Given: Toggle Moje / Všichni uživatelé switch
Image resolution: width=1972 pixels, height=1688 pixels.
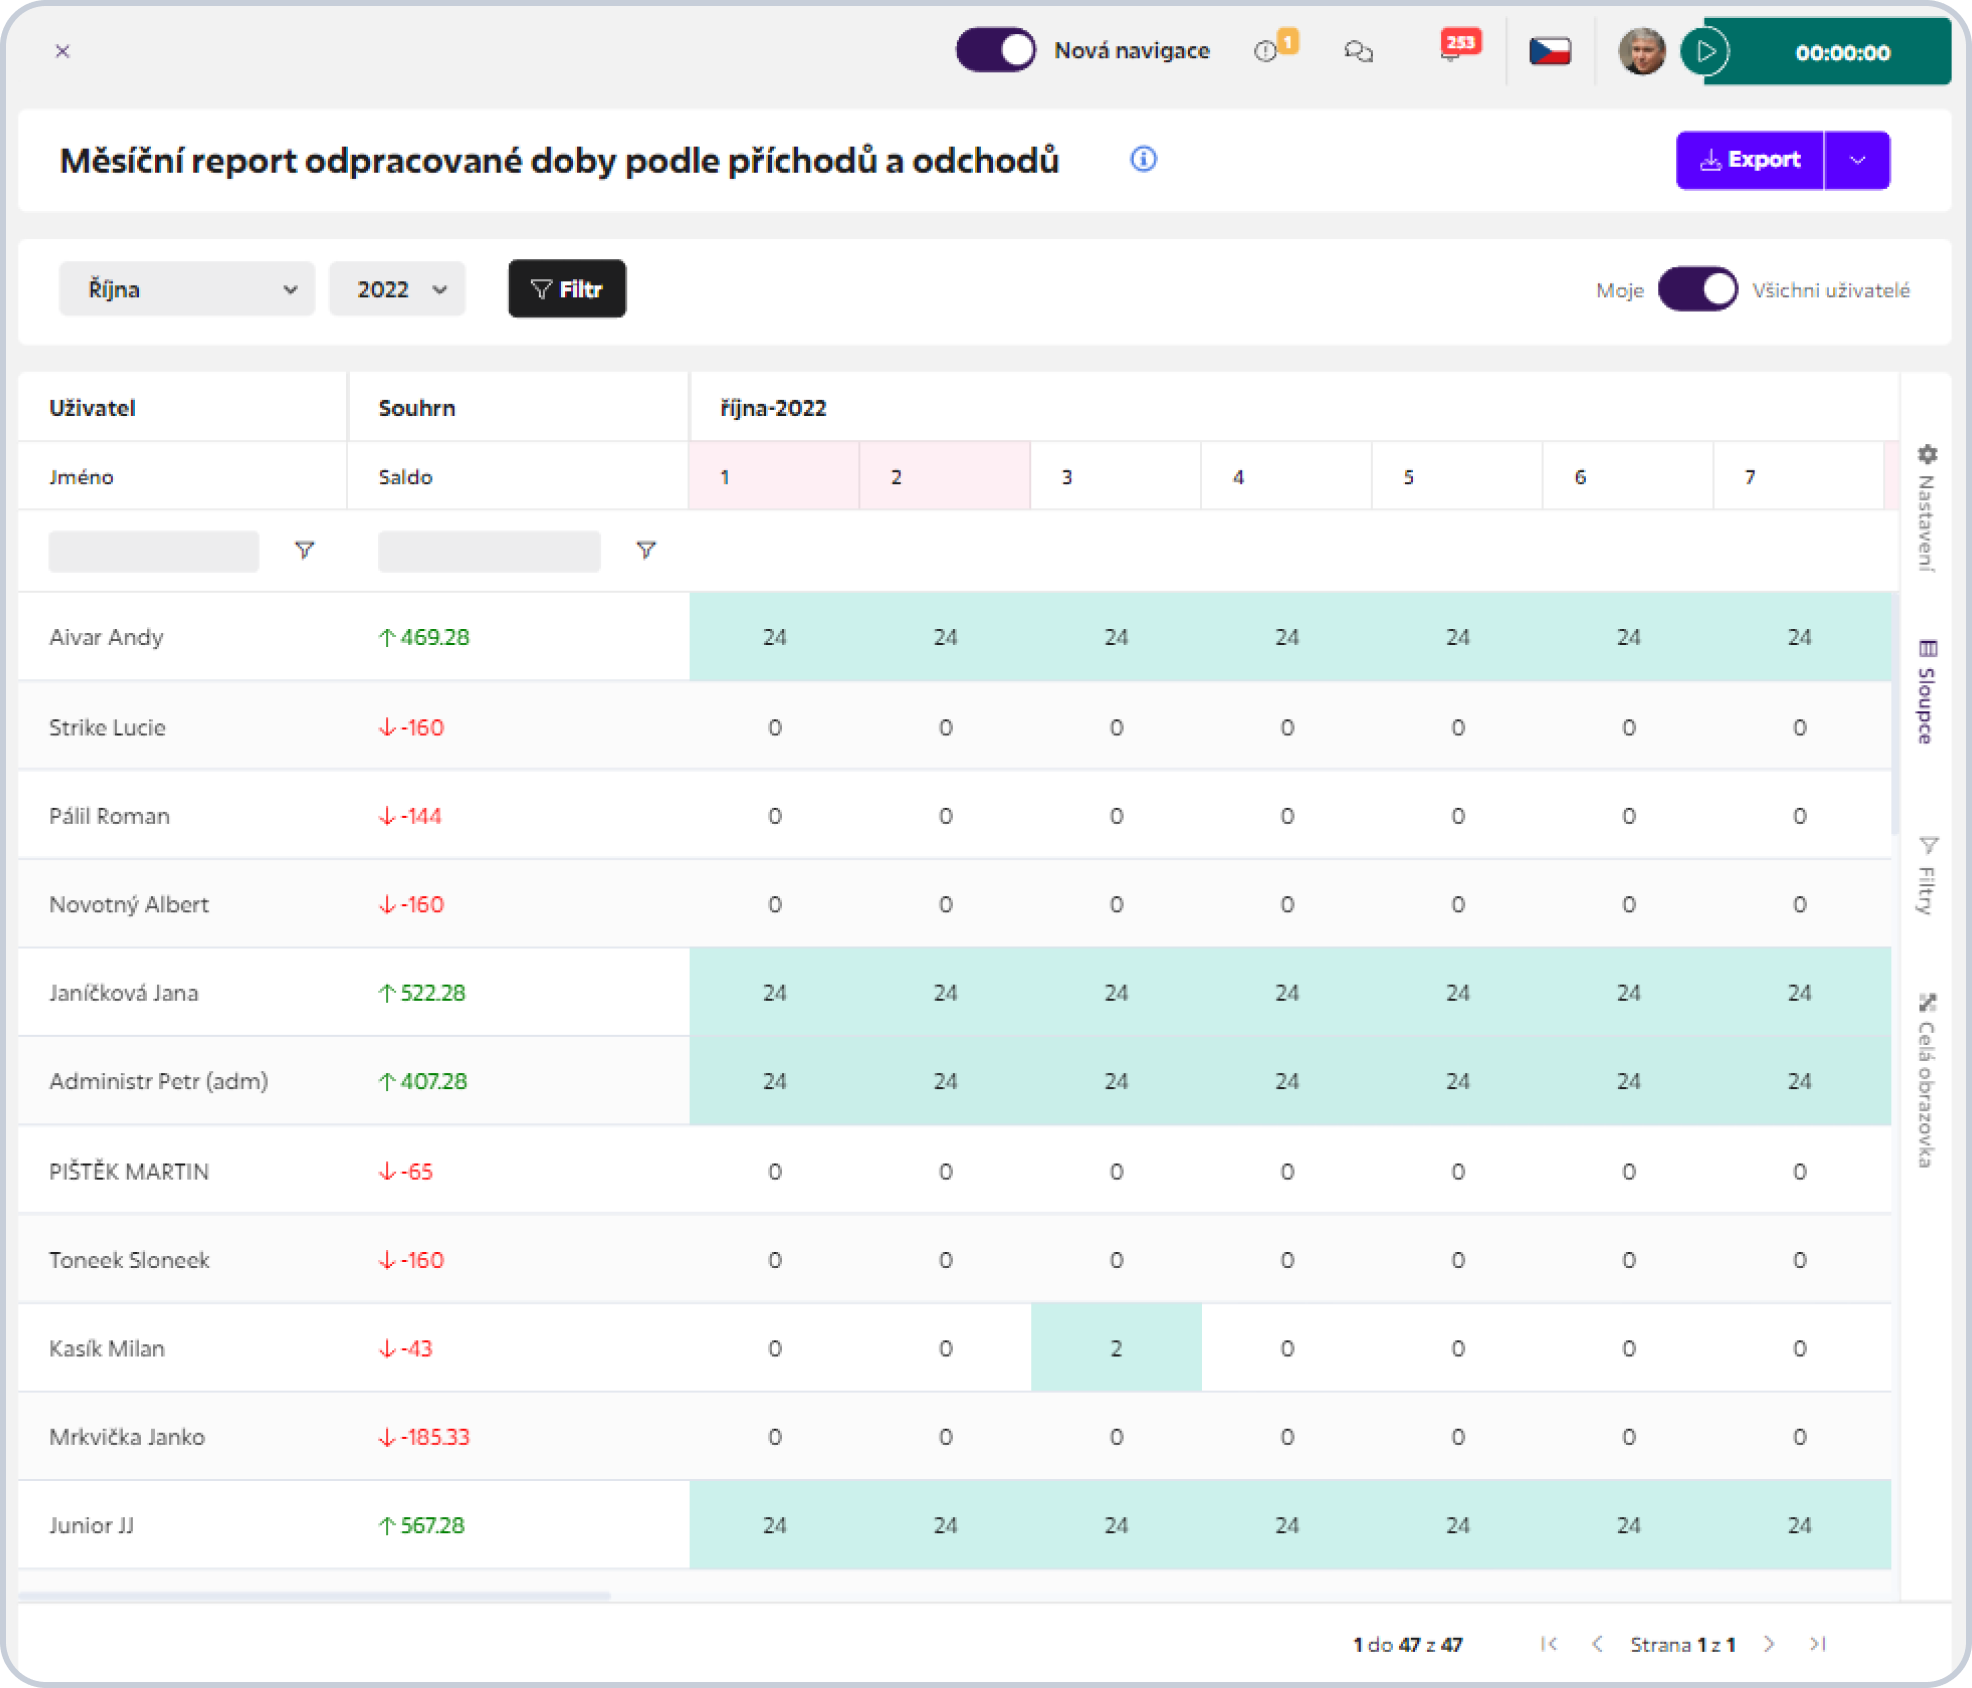Looking at the screenshot, I should tap(1697, 290).
